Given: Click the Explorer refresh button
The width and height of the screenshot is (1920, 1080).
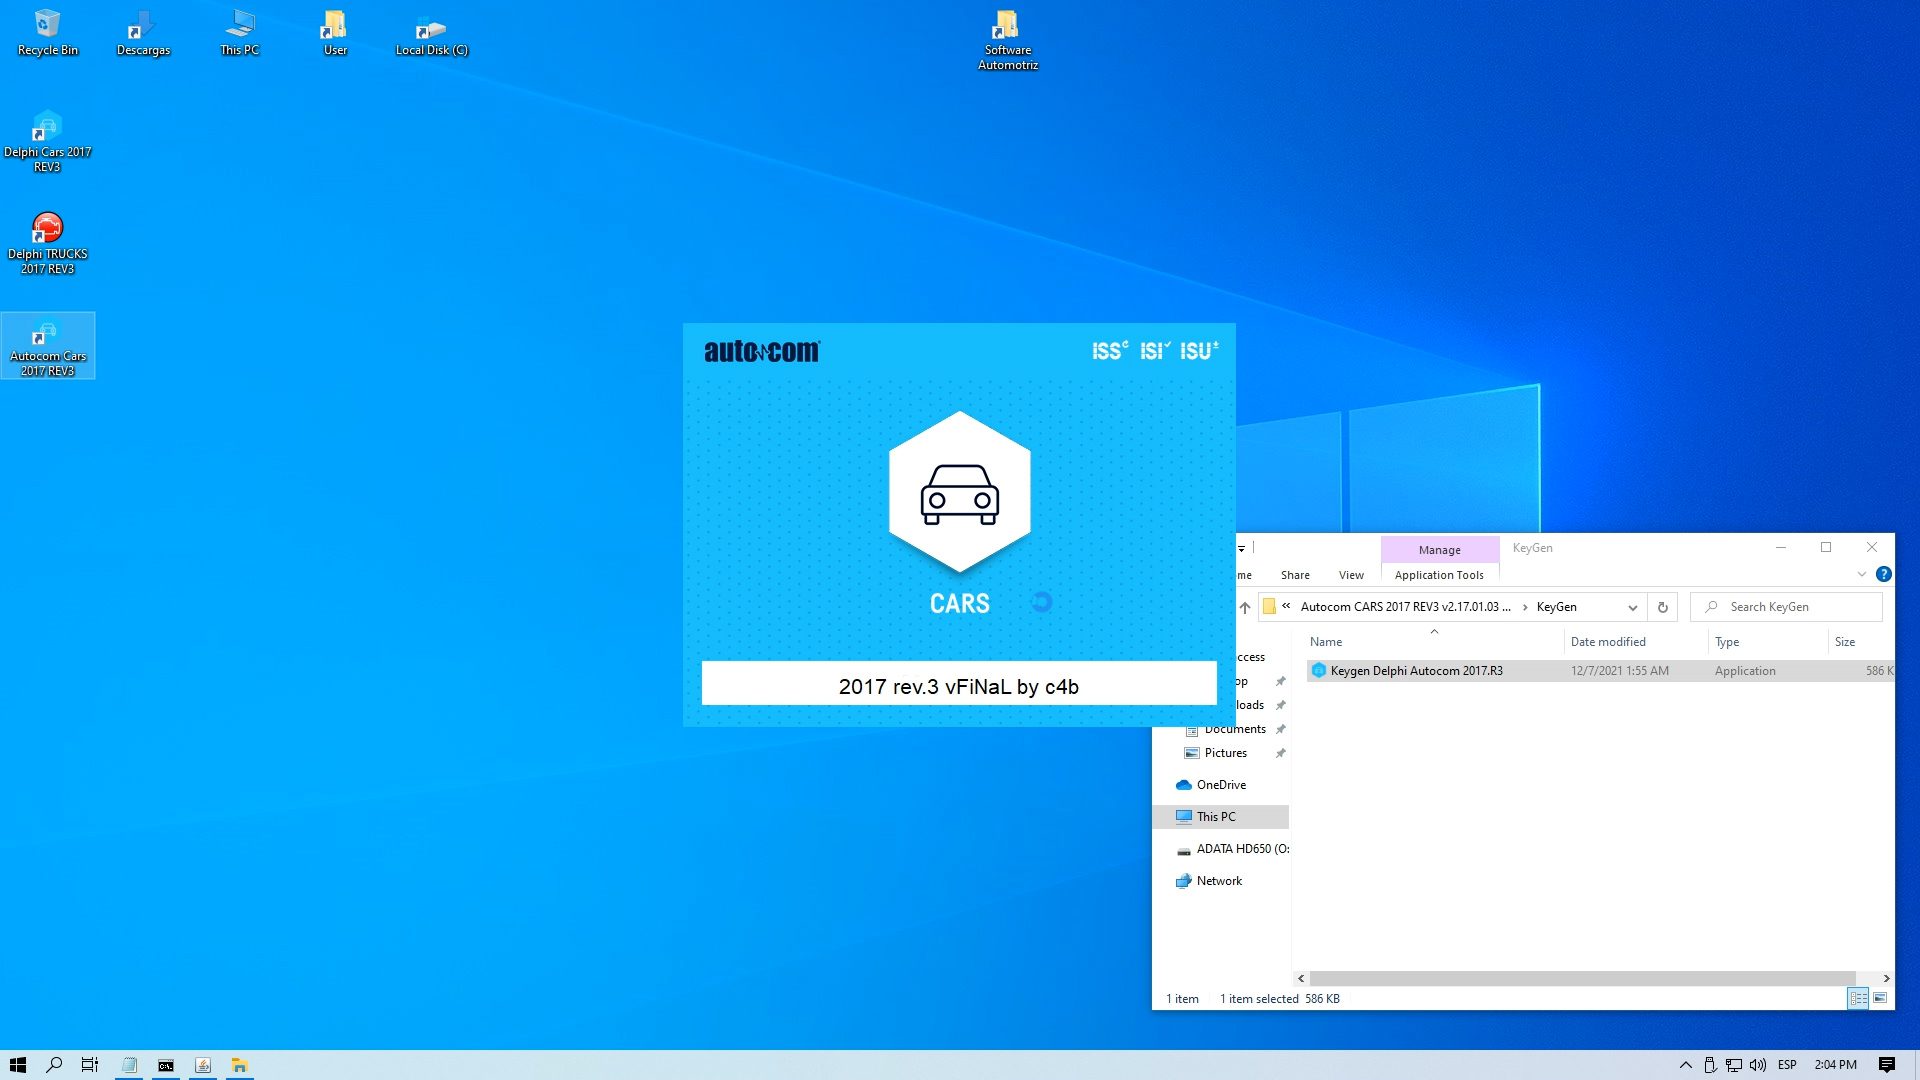Looking at the screenshot, I should click(1662, 607).
